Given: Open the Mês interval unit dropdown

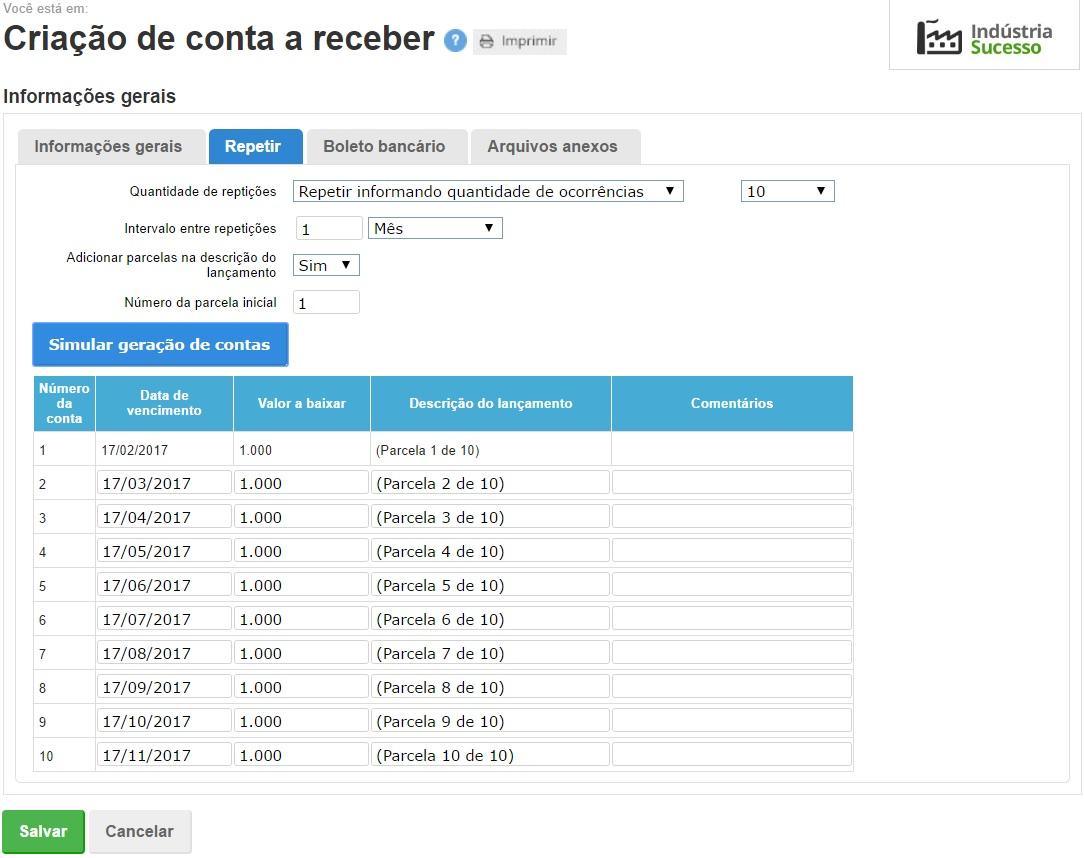Looking at the screenshot, I should pyautogui.click(x=435, y=228).
